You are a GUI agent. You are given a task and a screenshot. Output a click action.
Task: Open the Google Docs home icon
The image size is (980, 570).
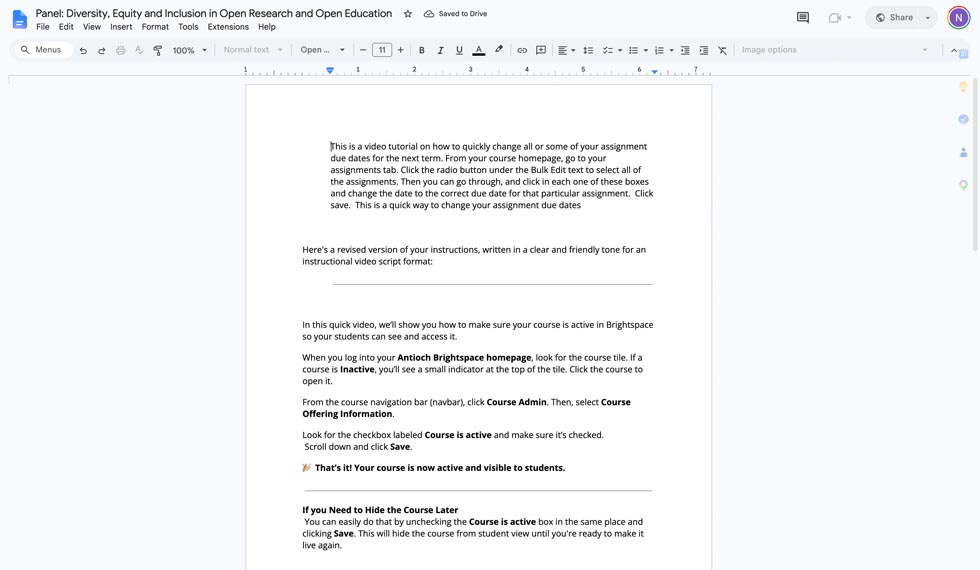[x=20, y=19]
